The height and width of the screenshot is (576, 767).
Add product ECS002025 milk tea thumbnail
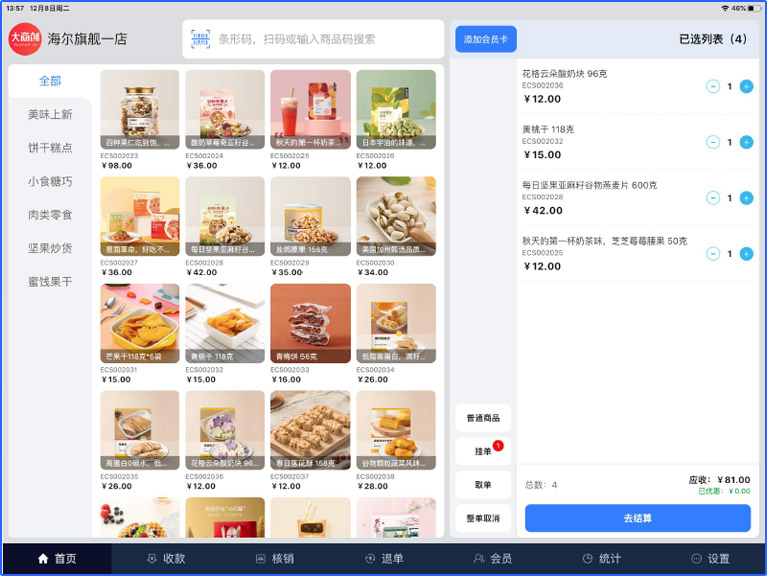(311, 110)
